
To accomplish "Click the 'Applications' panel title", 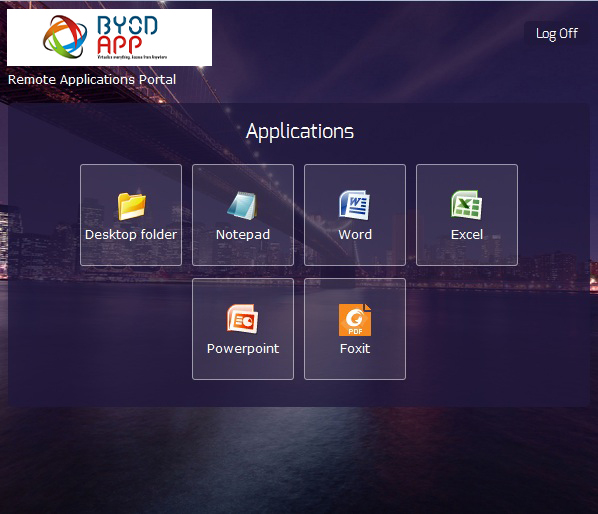I will click(300, 132).
